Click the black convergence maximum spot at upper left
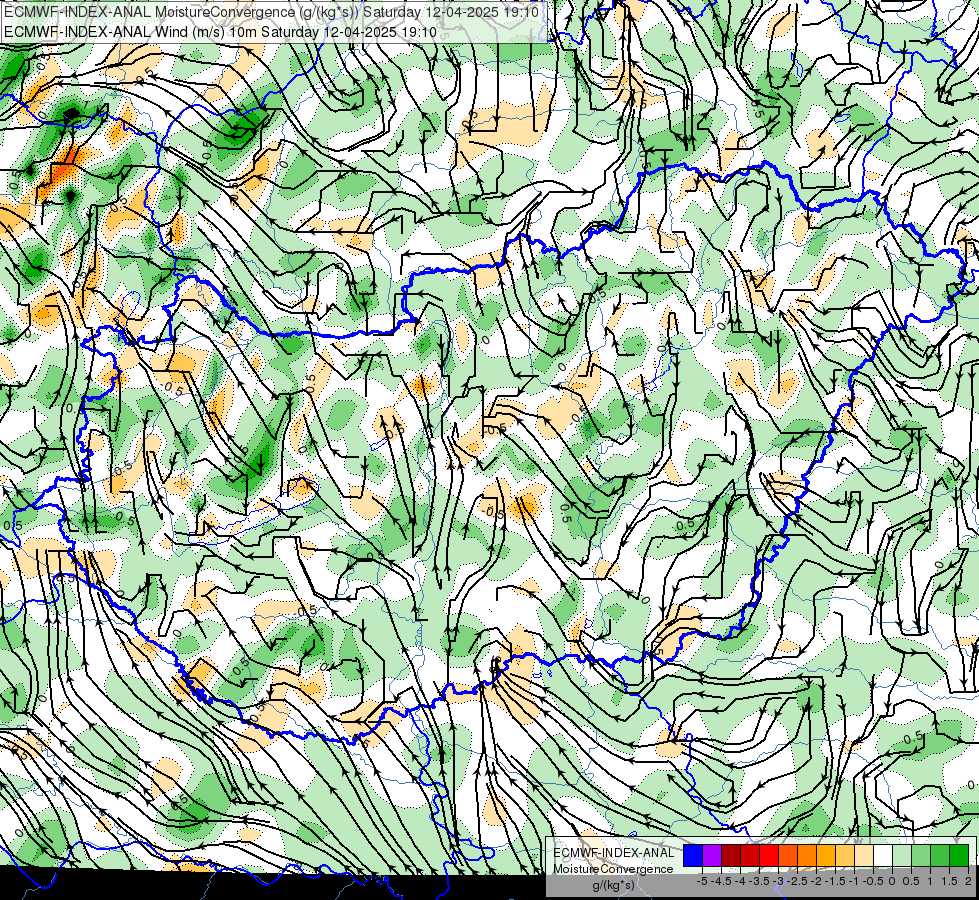The height and width of the screenshot is (900, 979). [x=72, y=114]
